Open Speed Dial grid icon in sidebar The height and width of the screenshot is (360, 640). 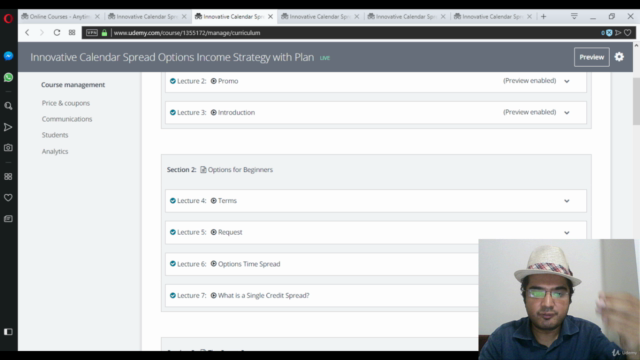(x=8, y=176)
